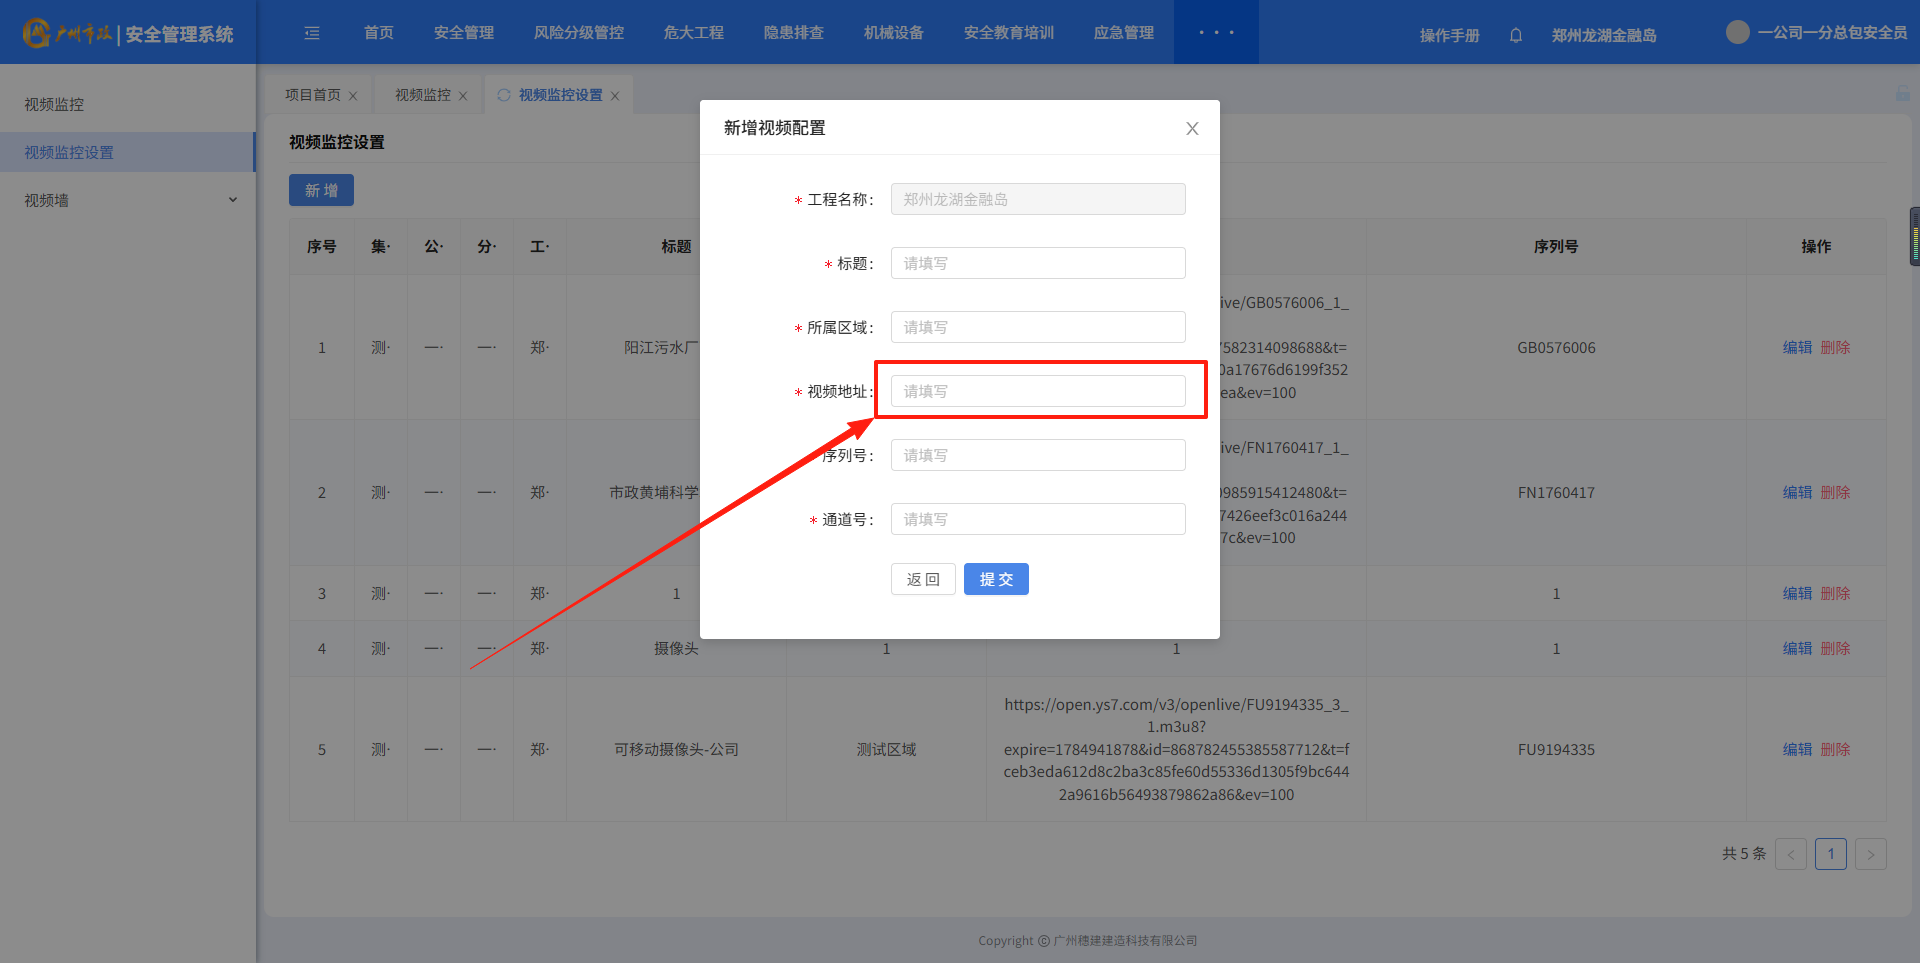
Task: Close the 视频监控 tab with its X
Action: coord(463,96)
